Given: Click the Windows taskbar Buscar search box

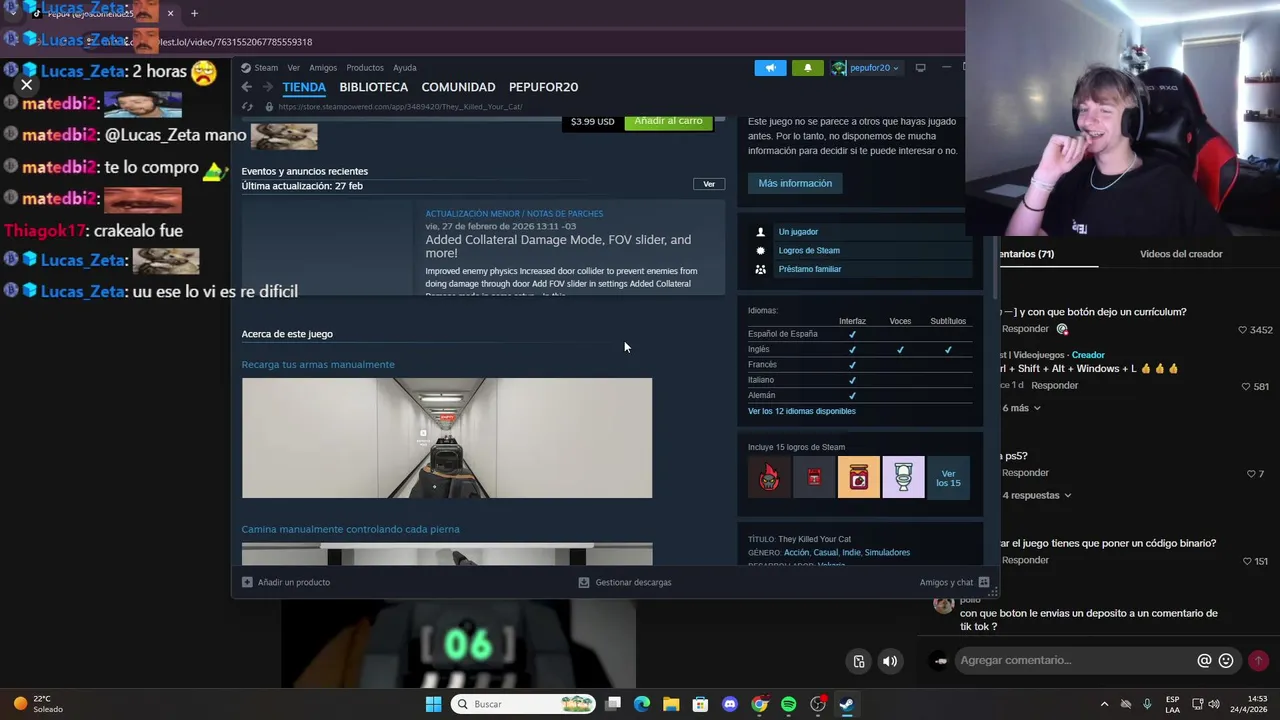Looking at the screenshot, I should click(523, 704).
